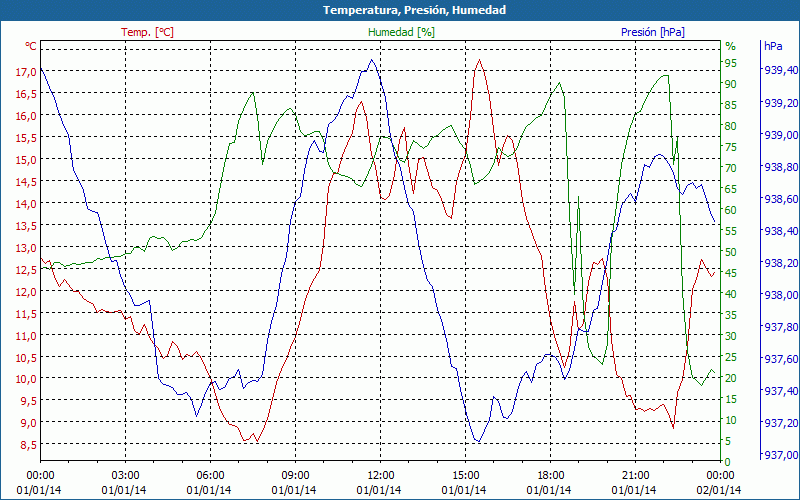Click the chart title "Temperatura, Presión, Humedad"
The height and width of the screenshot is (500, 800).
point(414,10)
